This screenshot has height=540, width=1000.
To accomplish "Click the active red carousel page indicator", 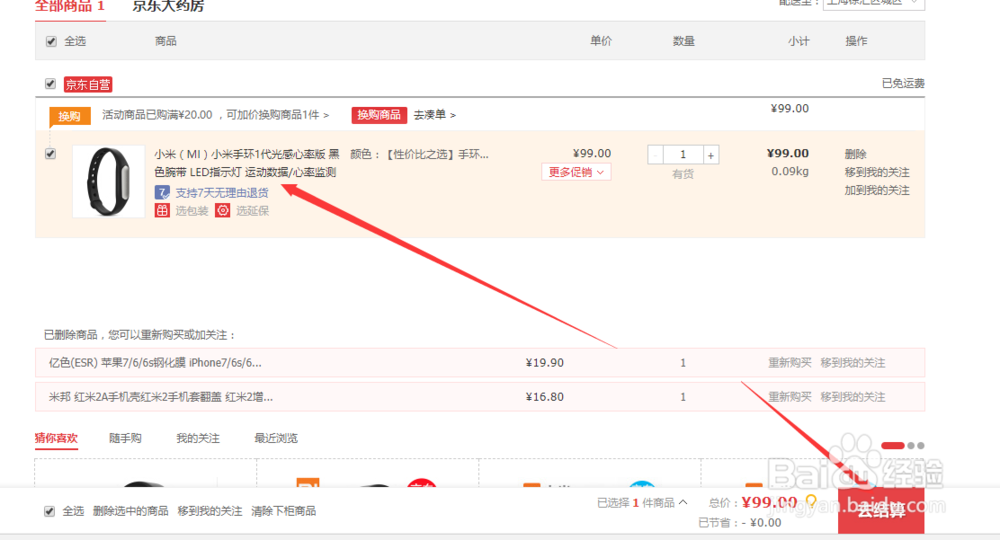I will 892,446.
